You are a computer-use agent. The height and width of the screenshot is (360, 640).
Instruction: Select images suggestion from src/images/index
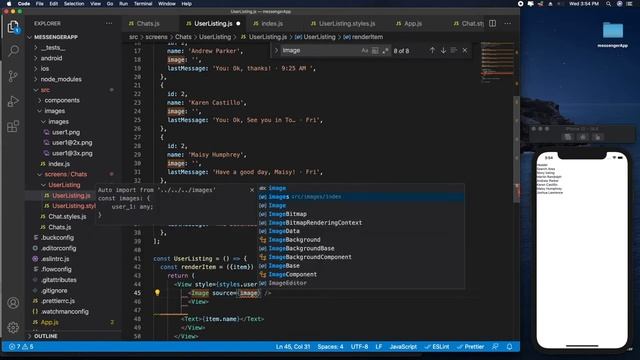[x=361, y=197]
